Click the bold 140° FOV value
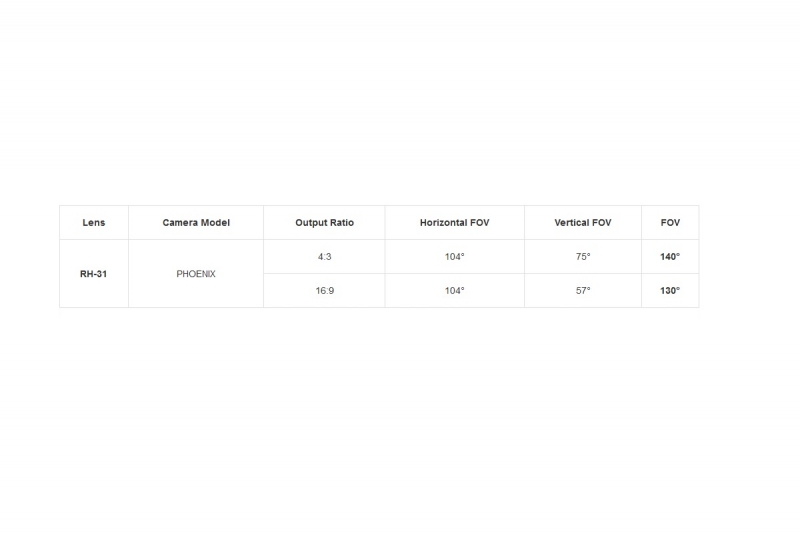Image resolution: width=800 pixels, height=533 pixels. [670, 257]
